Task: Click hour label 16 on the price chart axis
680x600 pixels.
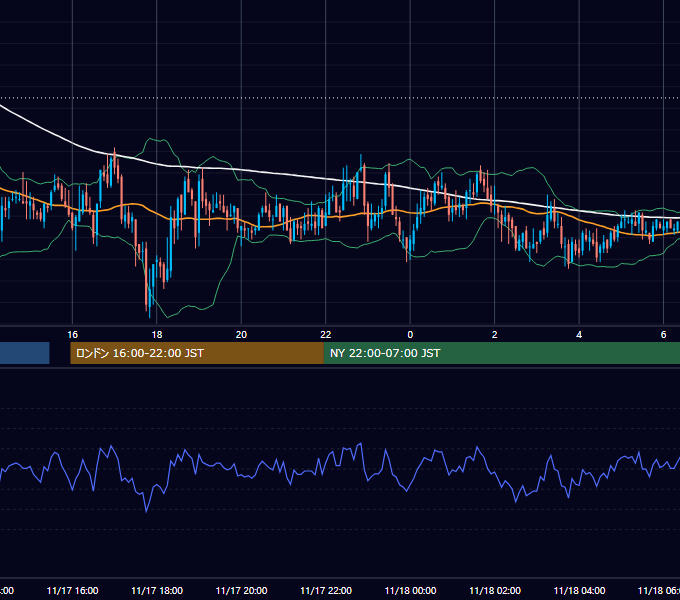Action: coord(72,335)
